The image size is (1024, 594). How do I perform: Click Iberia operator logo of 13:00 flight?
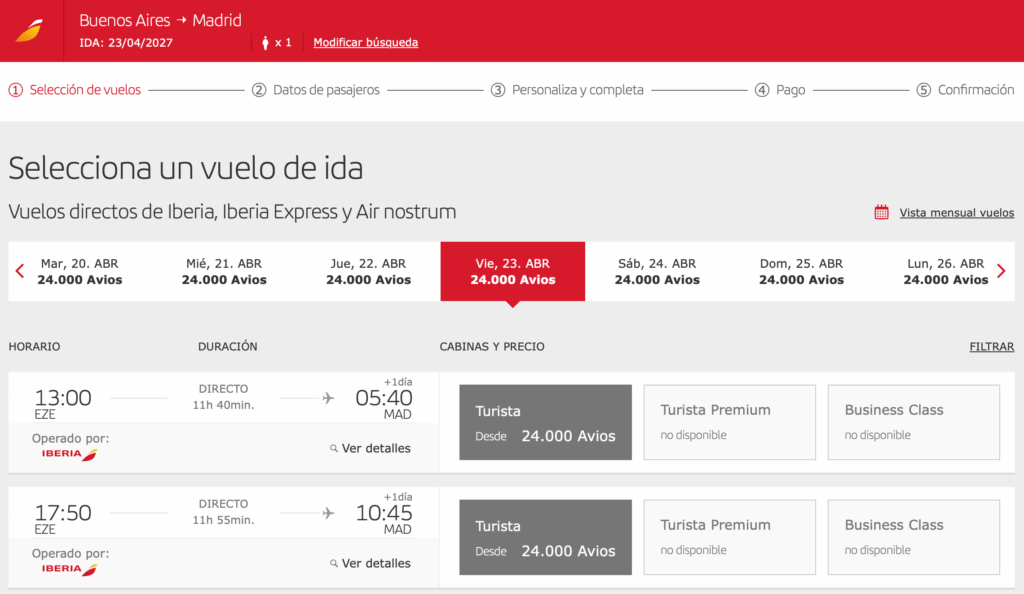(x=69, y=454)
